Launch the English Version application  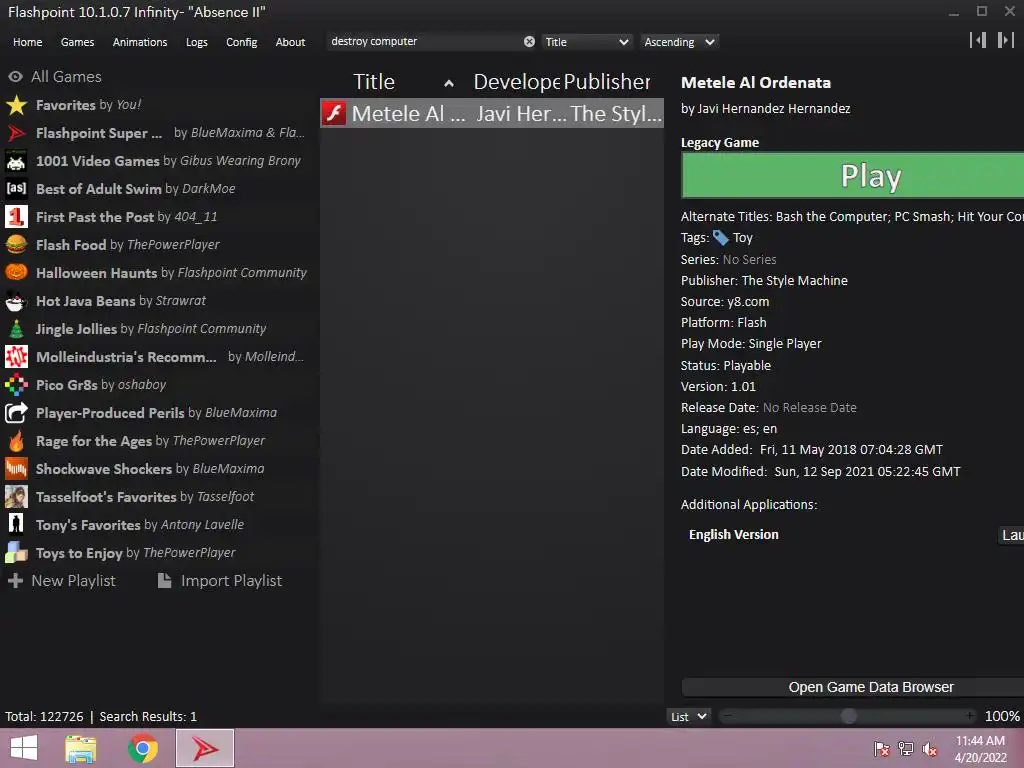1012,535
